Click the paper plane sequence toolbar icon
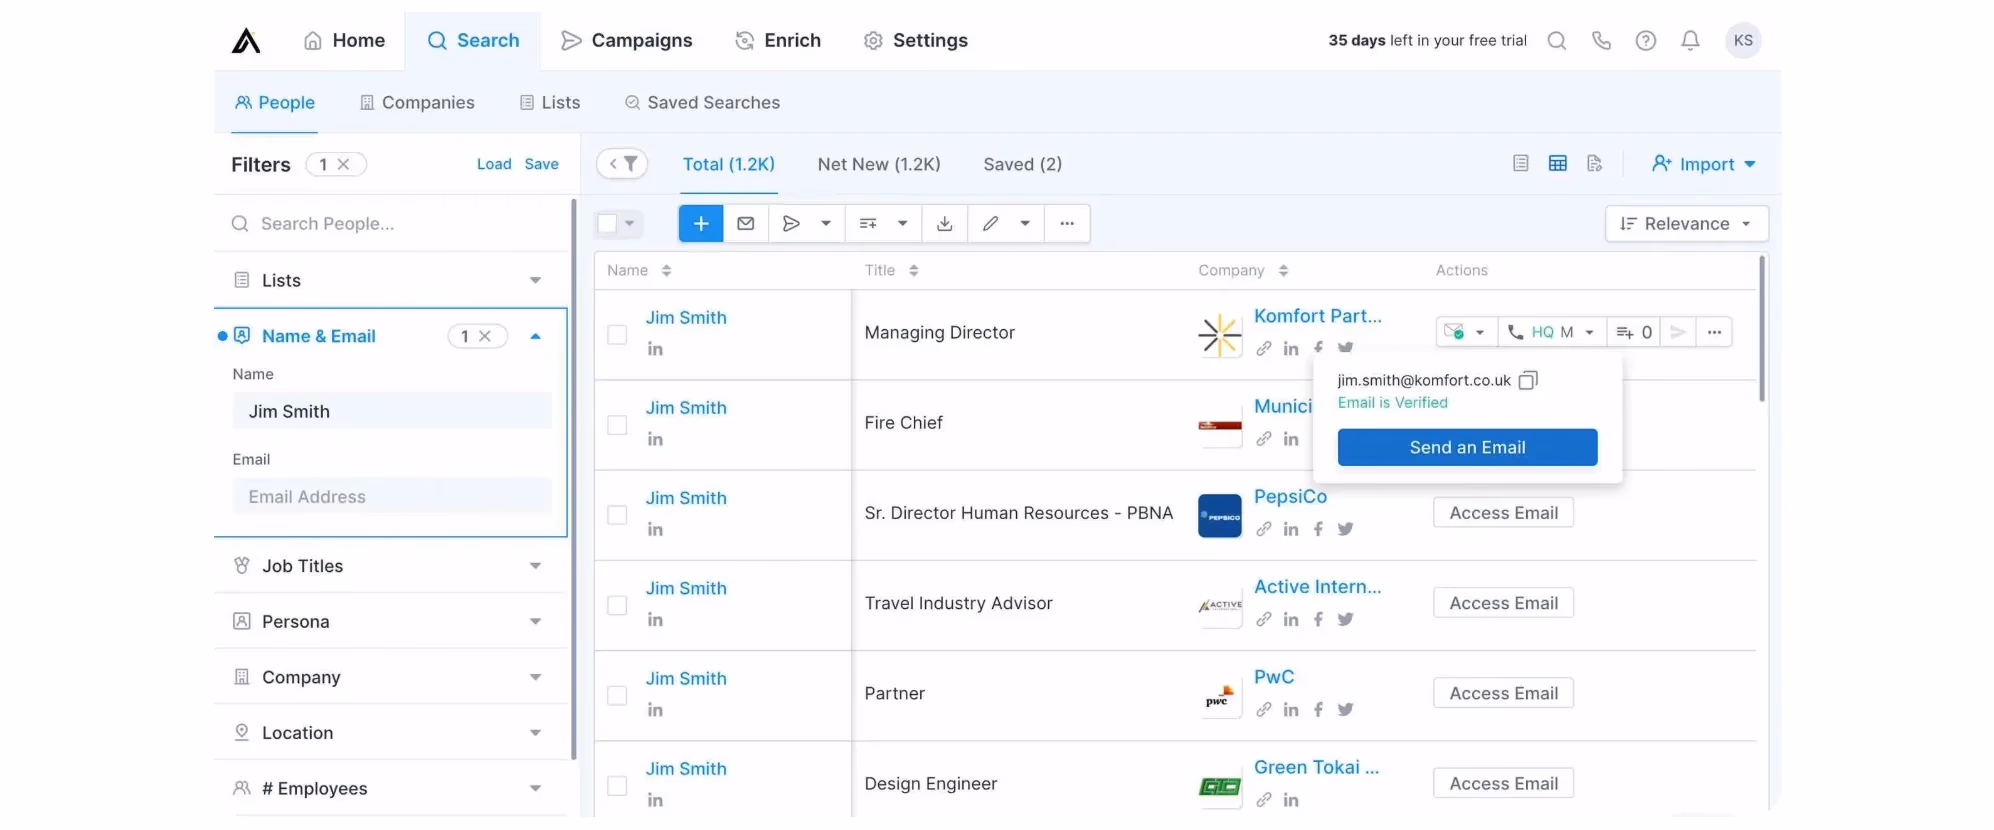The image size is (1994, 830). [x=791, y=223]
